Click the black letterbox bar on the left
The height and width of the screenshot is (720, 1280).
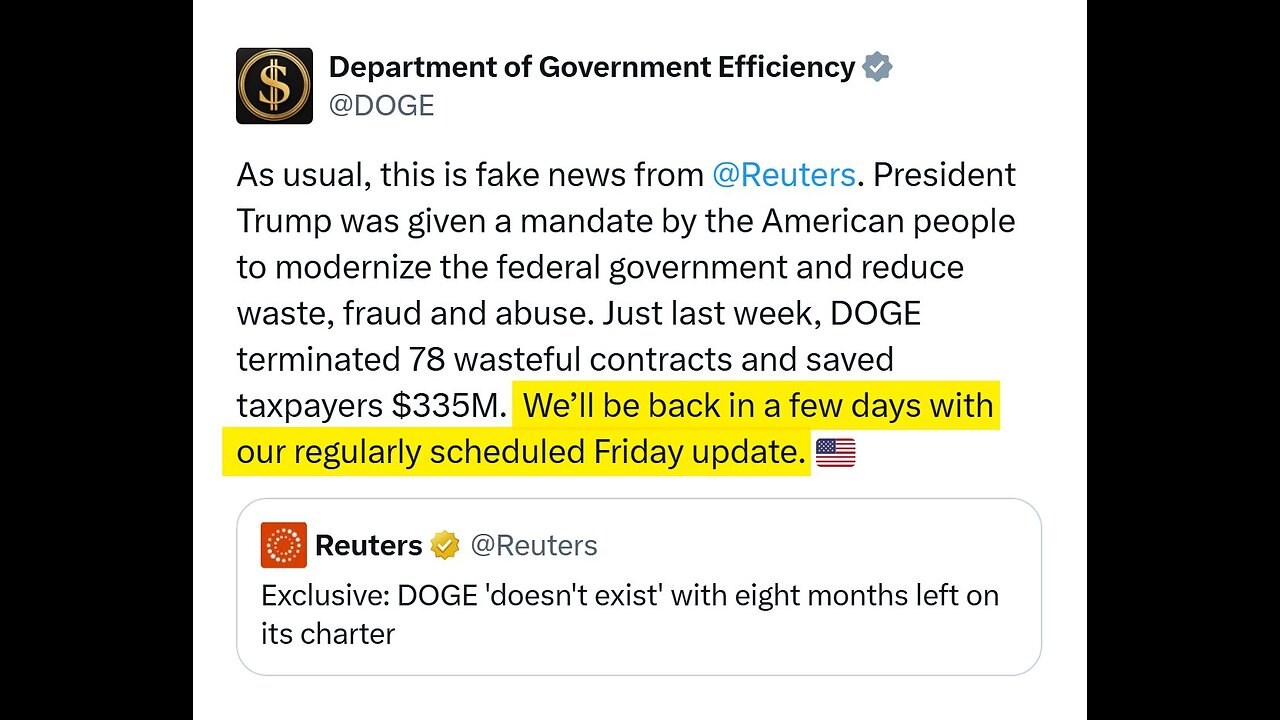click(x=96, y=360)
